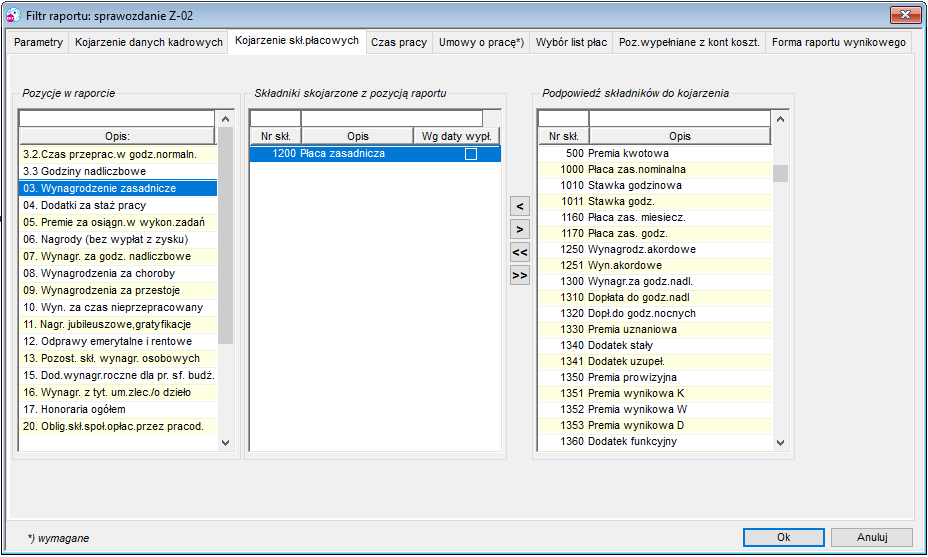This screenshot has width=928, height=557.
Task: Select suggestion '1340 Dodatek stały'
Action: tap(655, 345)
